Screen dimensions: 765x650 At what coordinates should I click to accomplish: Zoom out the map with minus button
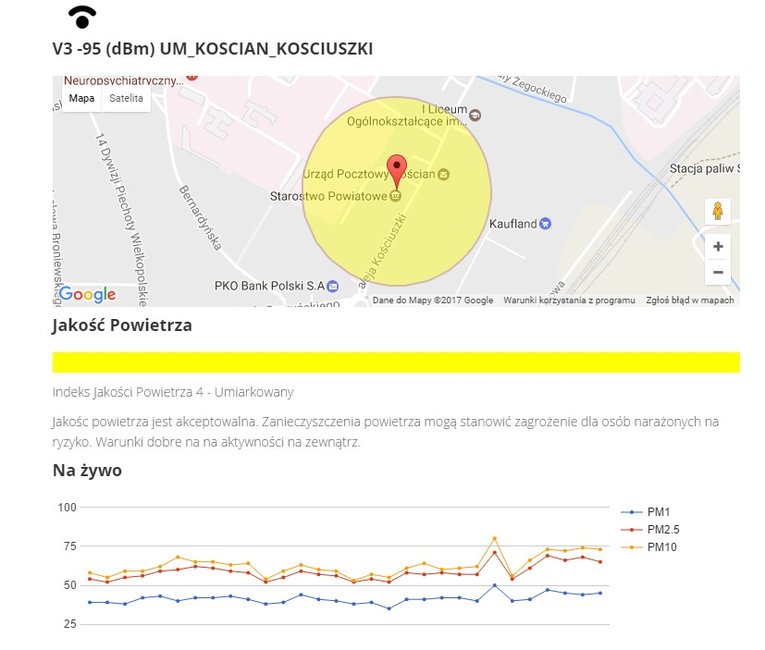(717, 272)
